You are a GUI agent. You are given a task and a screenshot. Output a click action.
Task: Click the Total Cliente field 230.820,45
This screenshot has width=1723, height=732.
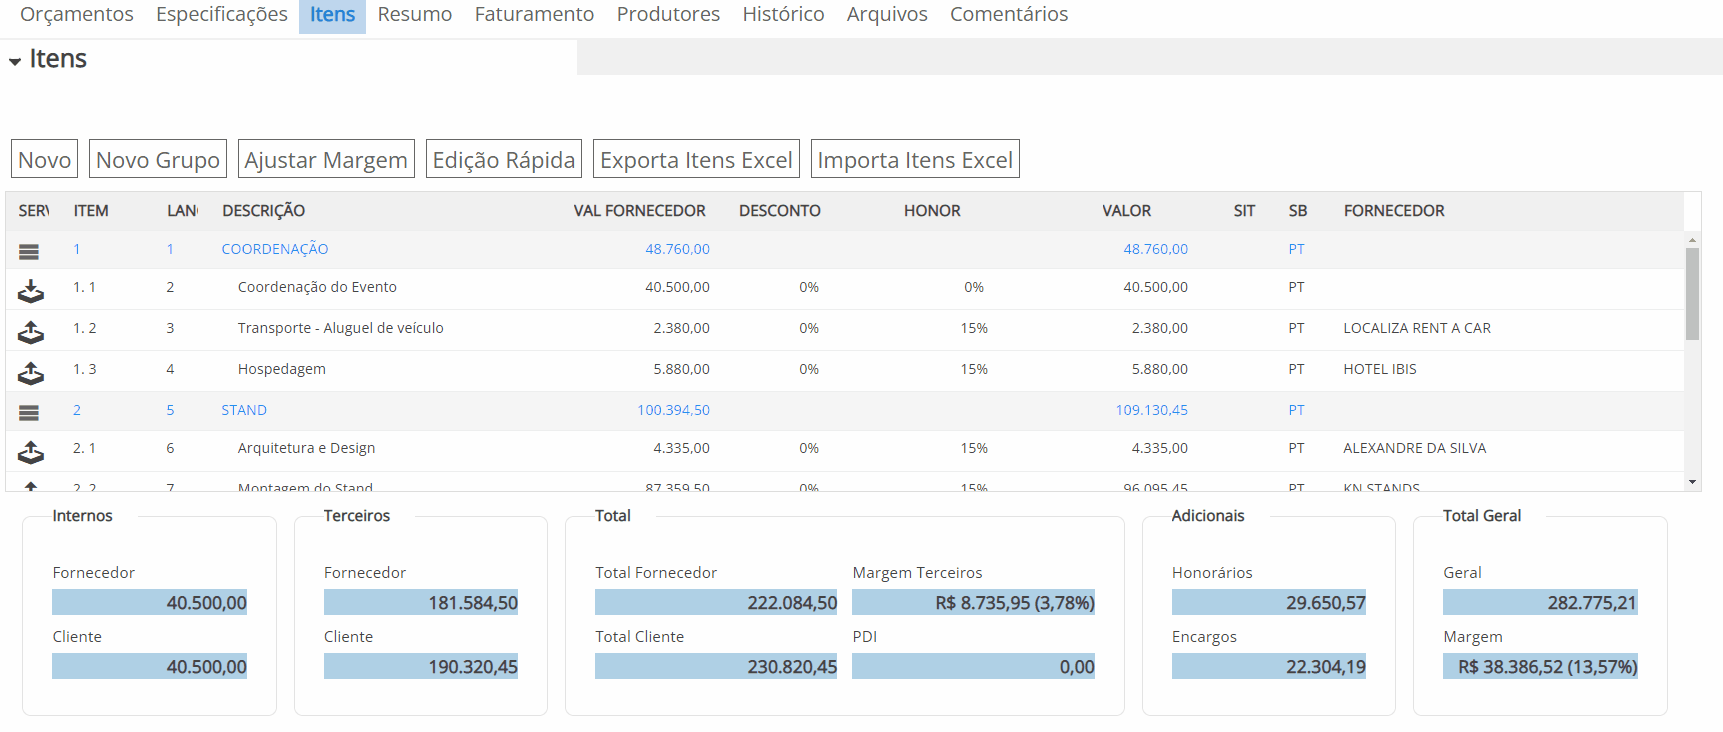716,666
